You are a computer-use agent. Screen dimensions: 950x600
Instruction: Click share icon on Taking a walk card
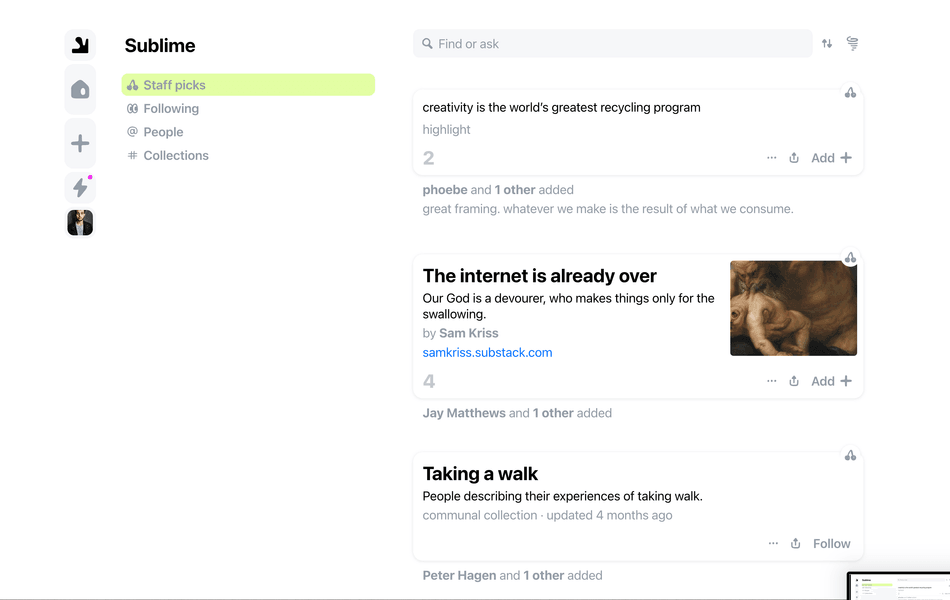[x=795, y=544]
